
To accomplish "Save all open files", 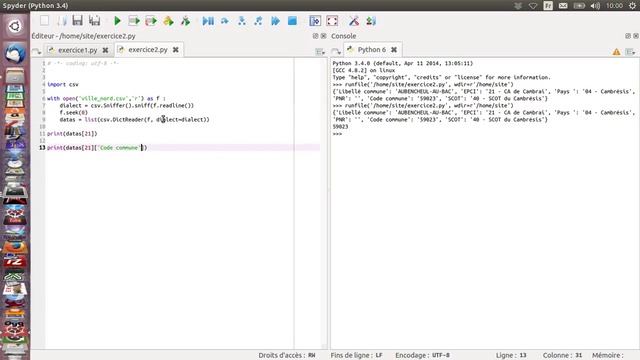I will point(95,21).
